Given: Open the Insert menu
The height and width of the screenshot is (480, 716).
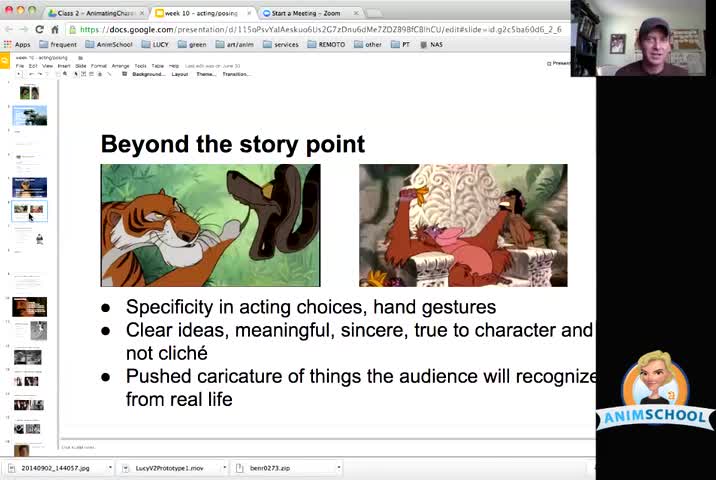Looking at the screenshot, I should (x=64, y=66).
